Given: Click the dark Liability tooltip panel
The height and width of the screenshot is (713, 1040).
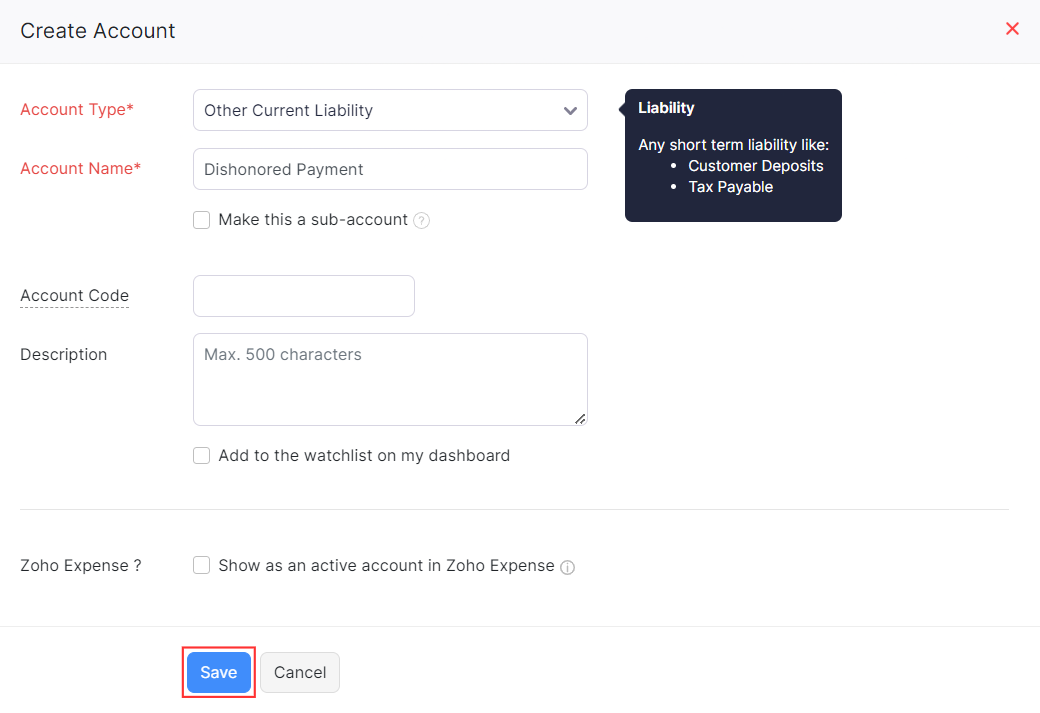Looking at the screenshot, I should 733,156.
